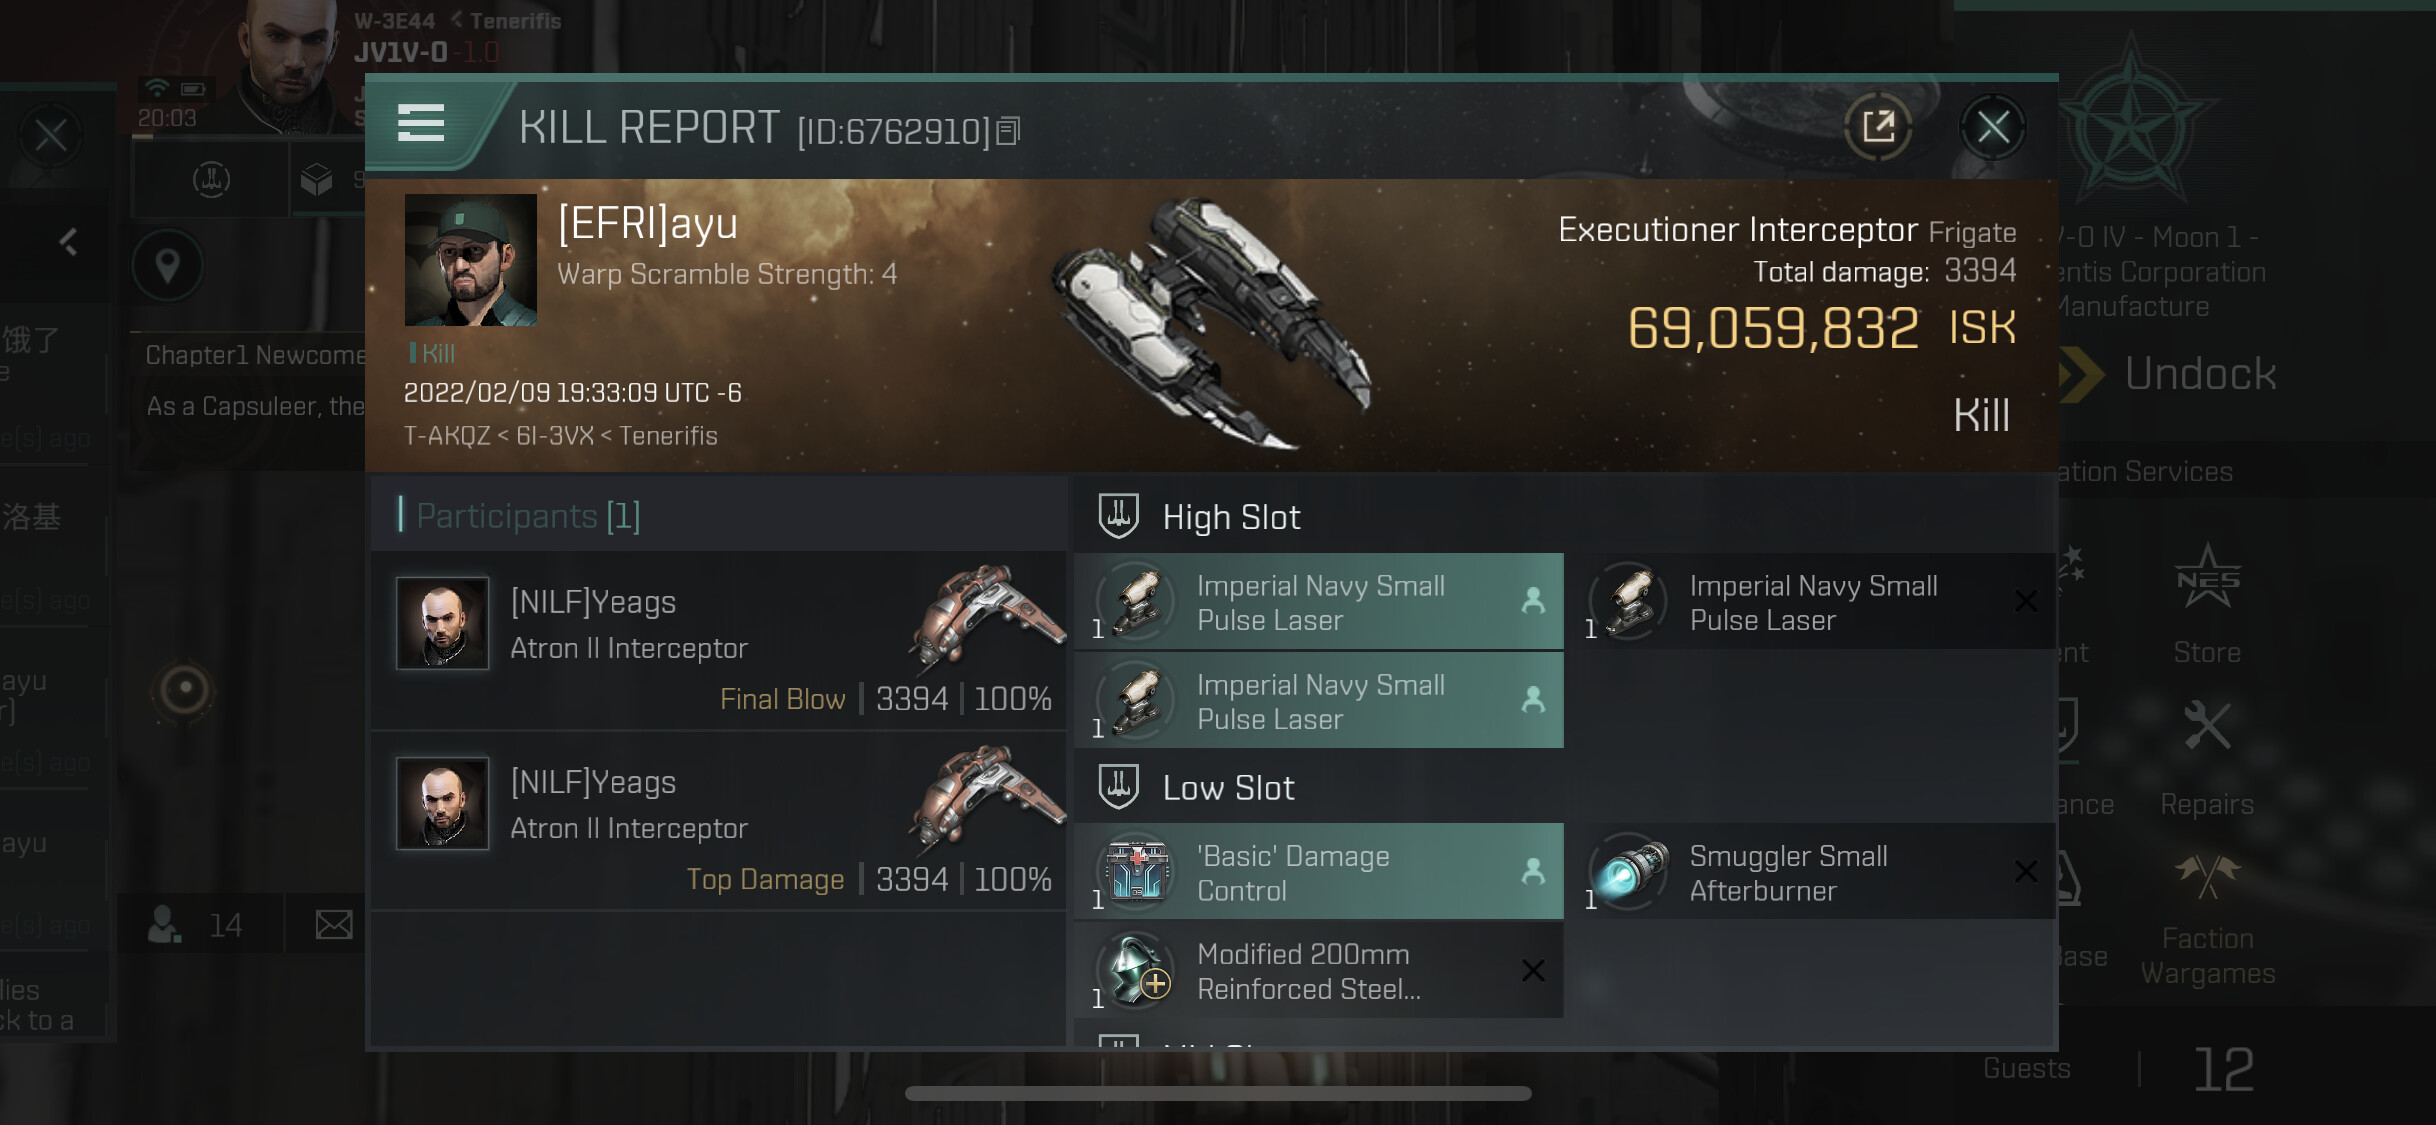
Task: Select Yeags Final Blow participant portrait
Action: (x=442, y=622)
